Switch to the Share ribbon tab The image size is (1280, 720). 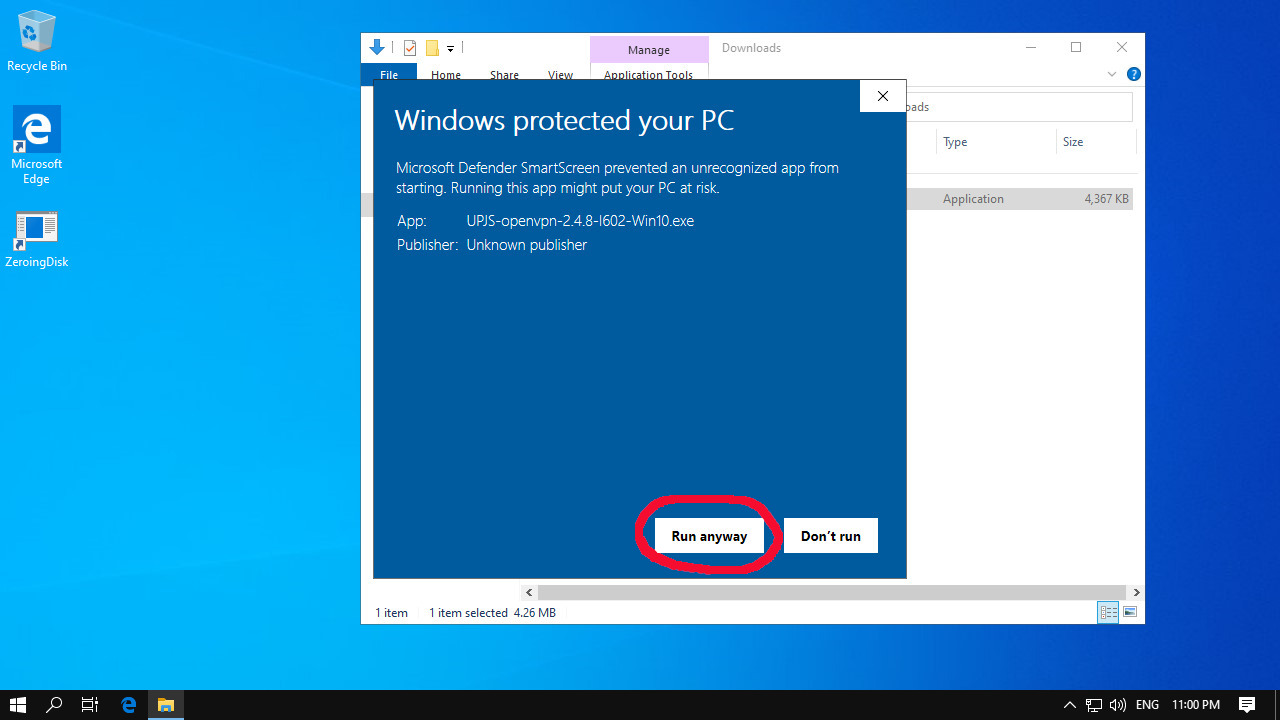coord(504,74)
